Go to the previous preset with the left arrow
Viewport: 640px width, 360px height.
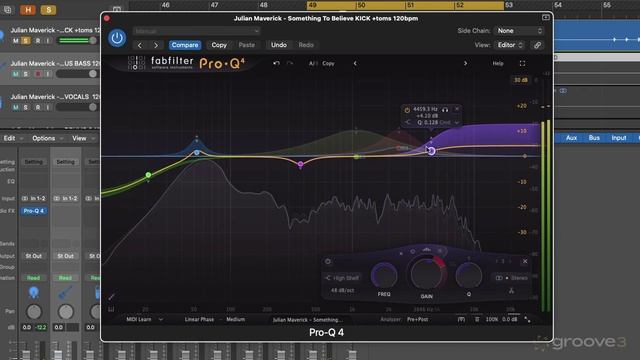(x=140, y=45)
